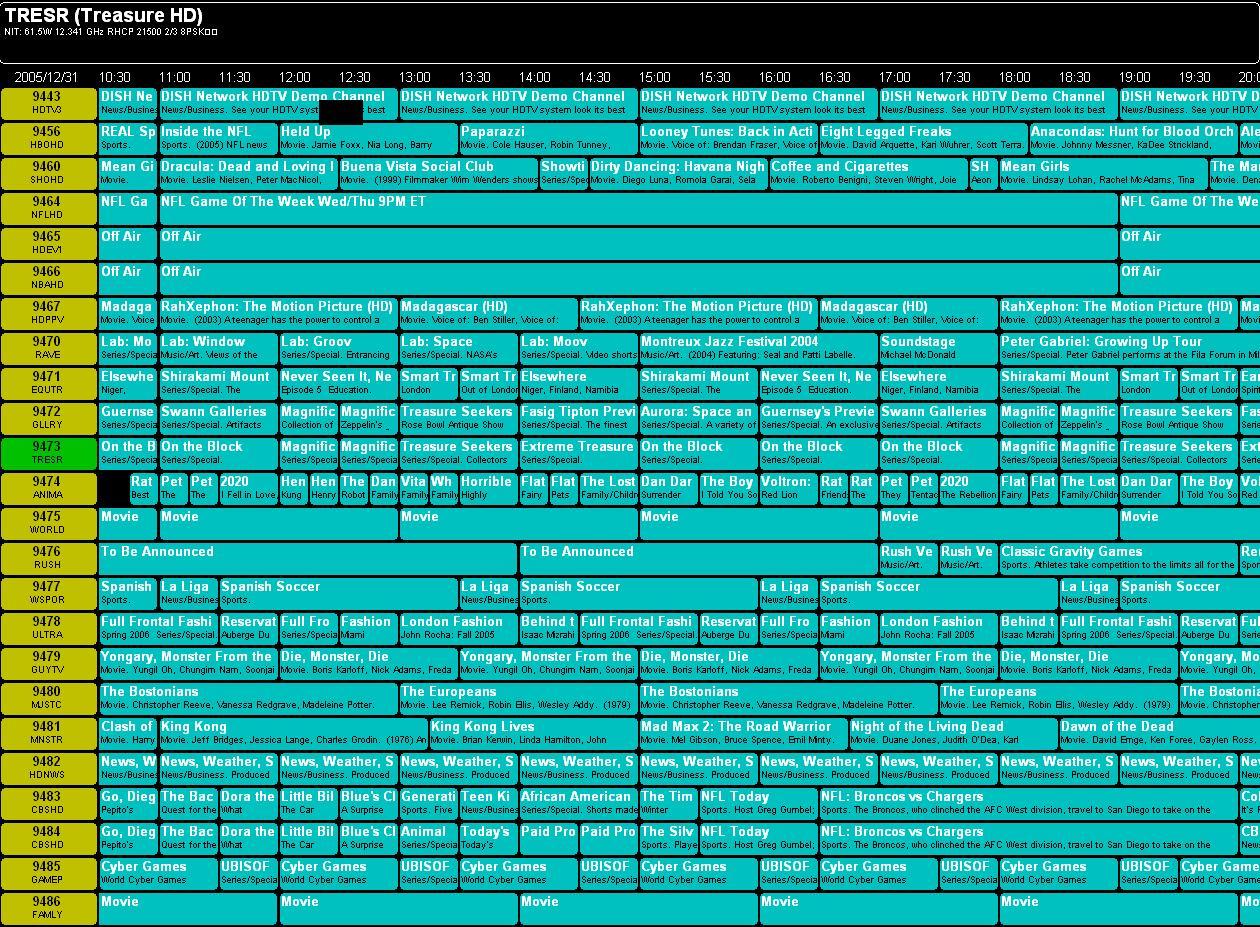Open Coffee and Cigarettes listing
Screen dimensions: 1260x927
click(868, 173)
